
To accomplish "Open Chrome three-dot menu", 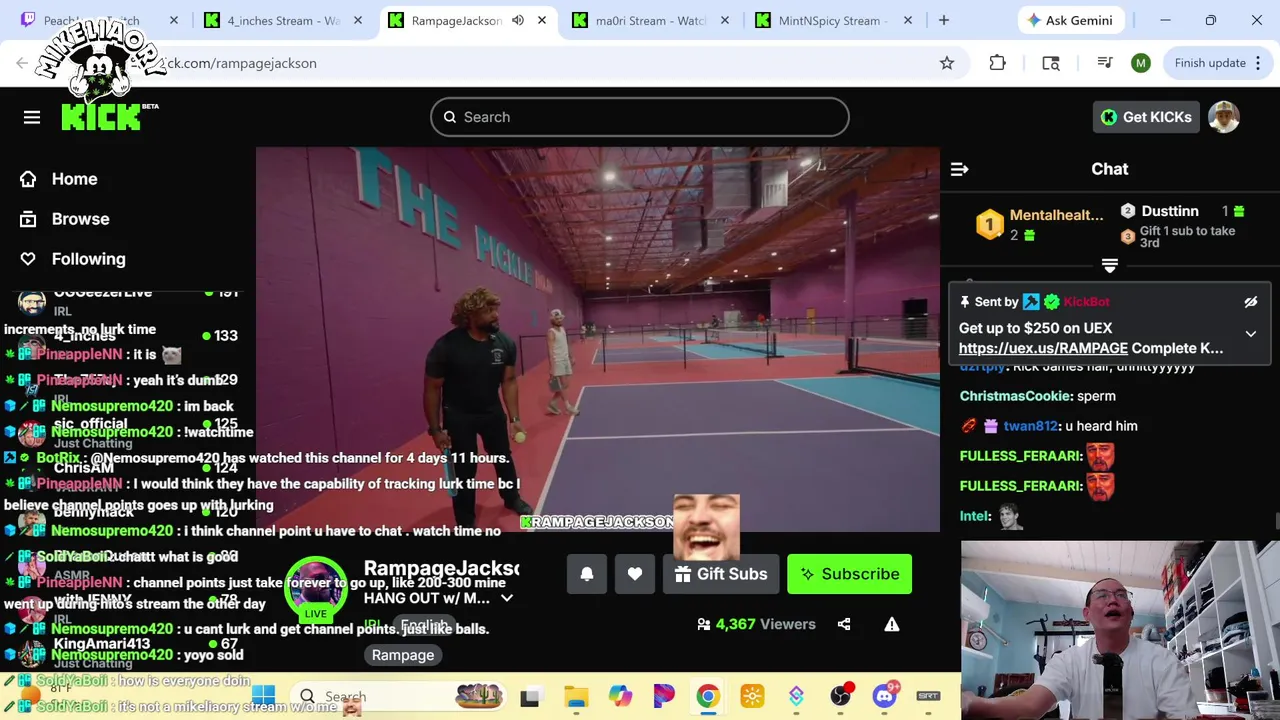I will 1257,63.
